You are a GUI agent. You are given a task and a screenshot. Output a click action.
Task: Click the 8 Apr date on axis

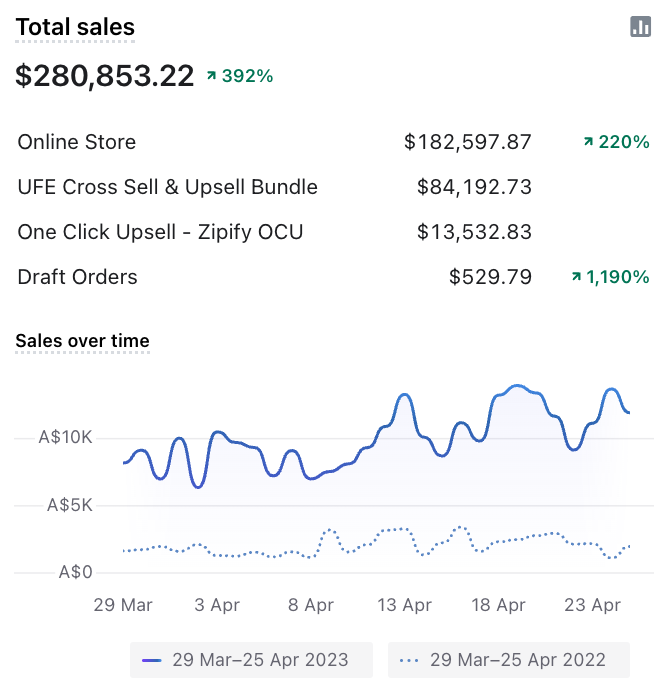point(309,605)
